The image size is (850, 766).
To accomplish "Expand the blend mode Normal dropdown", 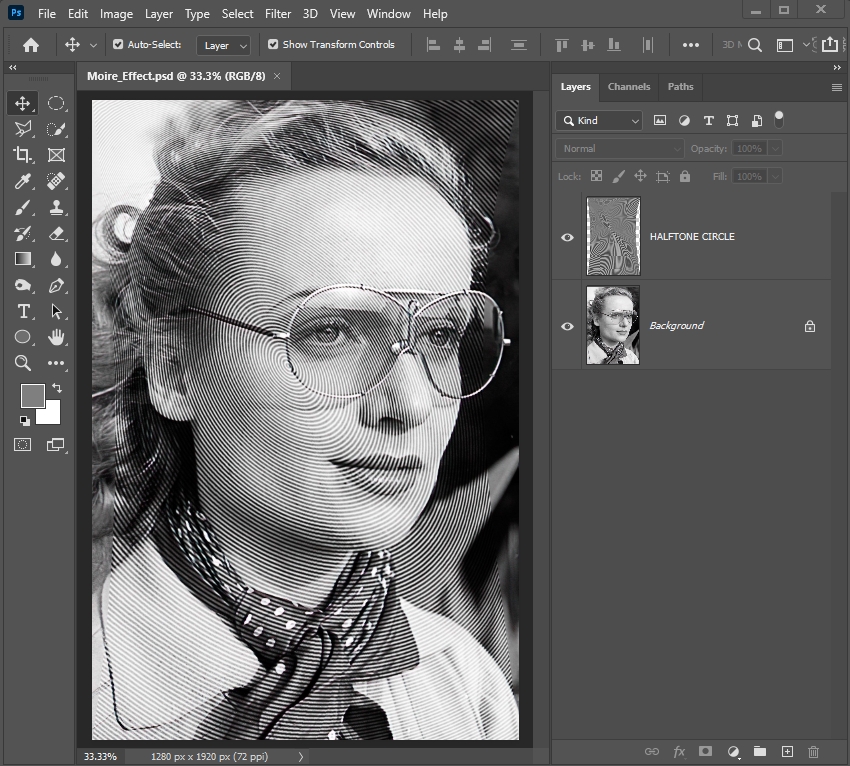I will pyautogui.click(x=620, y=148).
